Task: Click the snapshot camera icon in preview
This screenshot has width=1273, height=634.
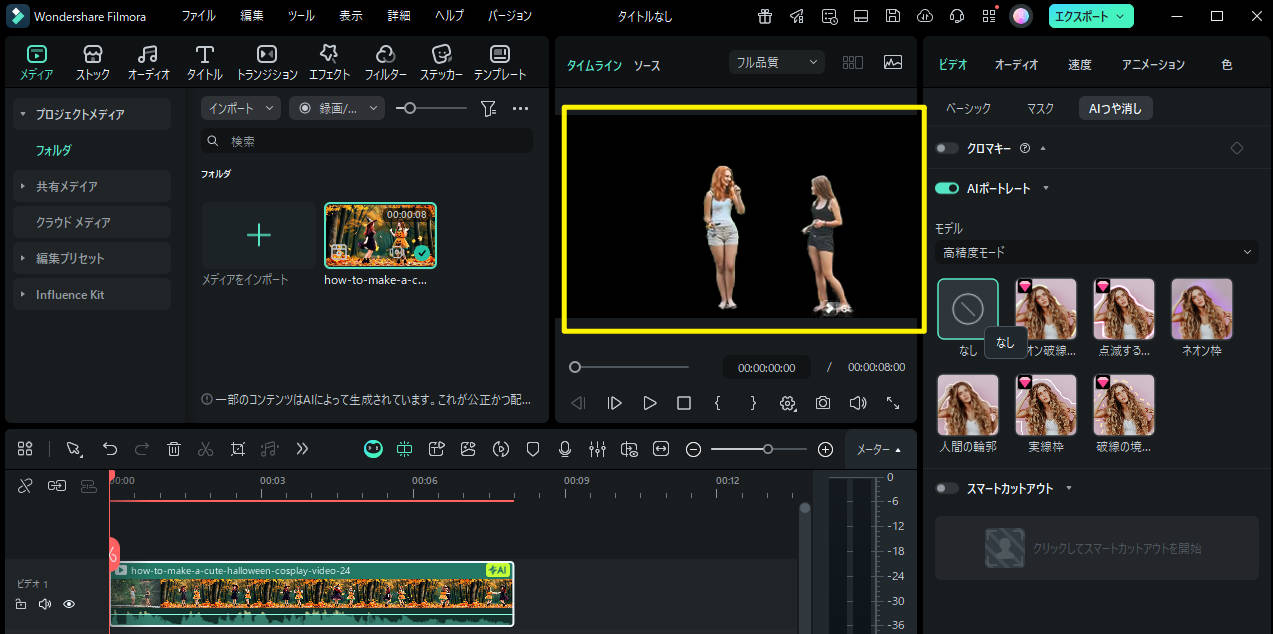Action: click(x=822, y=403)
